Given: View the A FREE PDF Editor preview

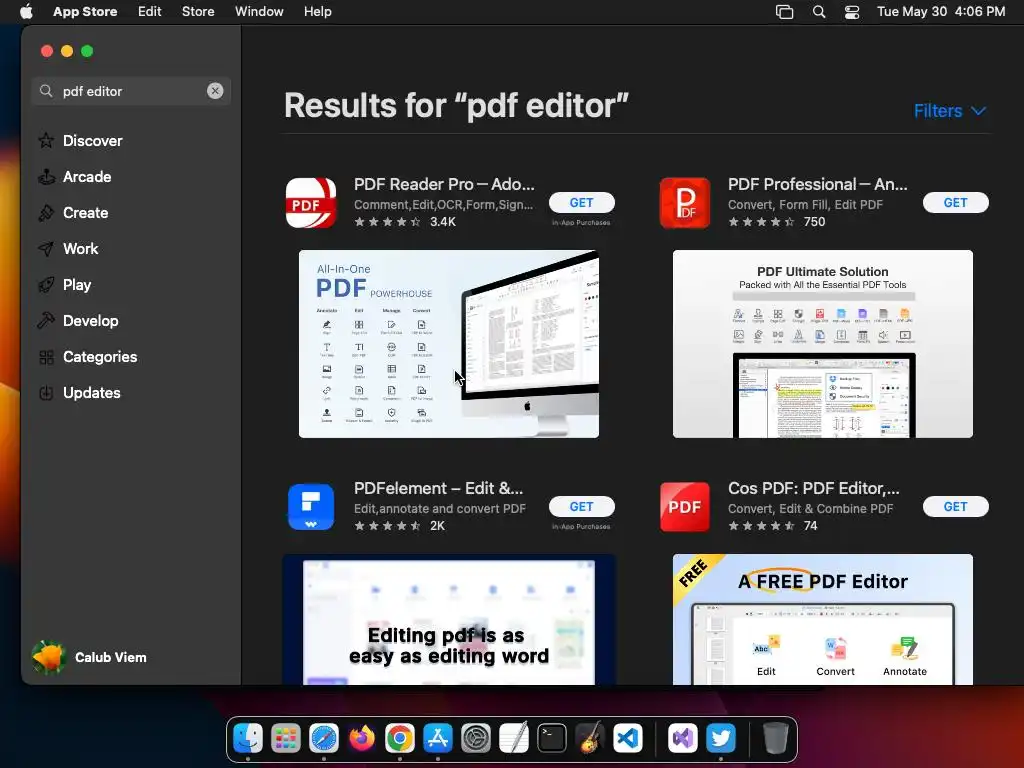Looking at the screenshot, I should pyautogui.click(x=823, y=619).
